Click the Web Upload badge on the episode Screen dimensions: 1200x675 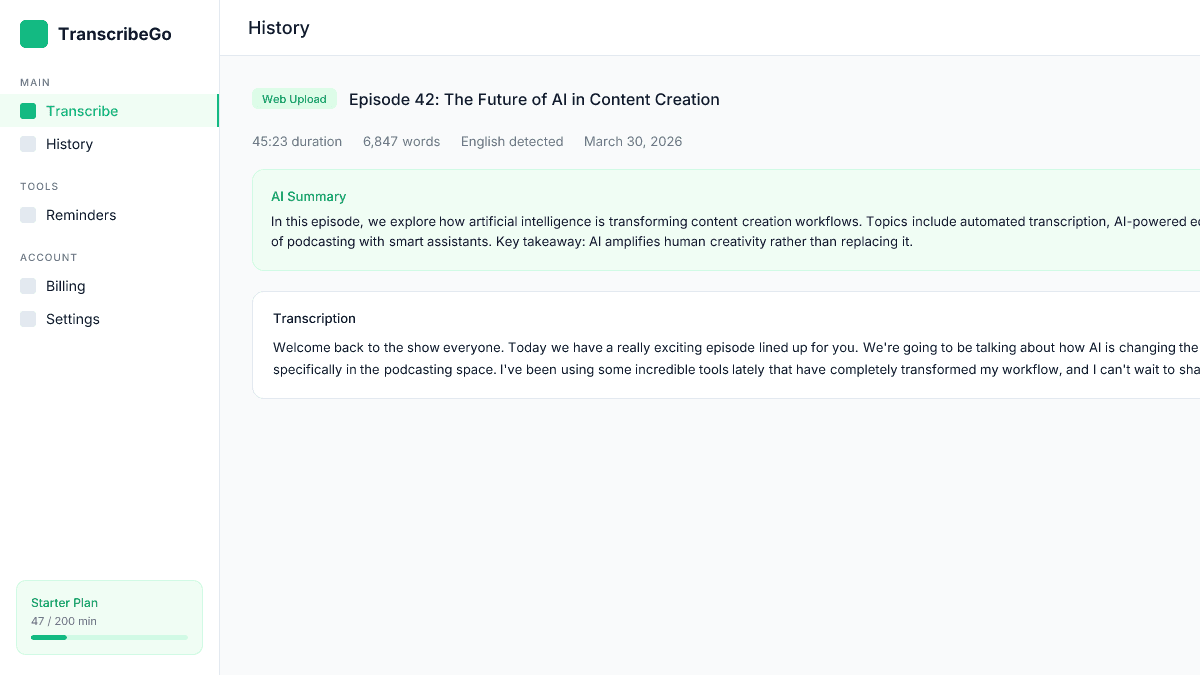coord(294,98)
